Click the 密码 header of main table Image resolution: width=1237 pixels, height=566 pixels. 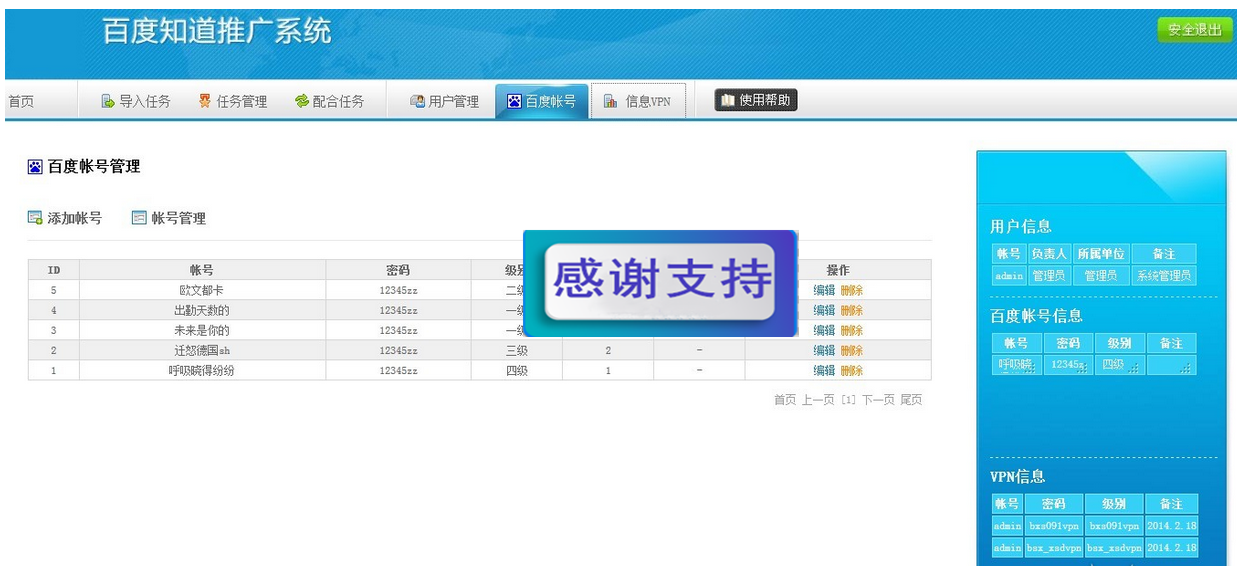tap(398, 270)
